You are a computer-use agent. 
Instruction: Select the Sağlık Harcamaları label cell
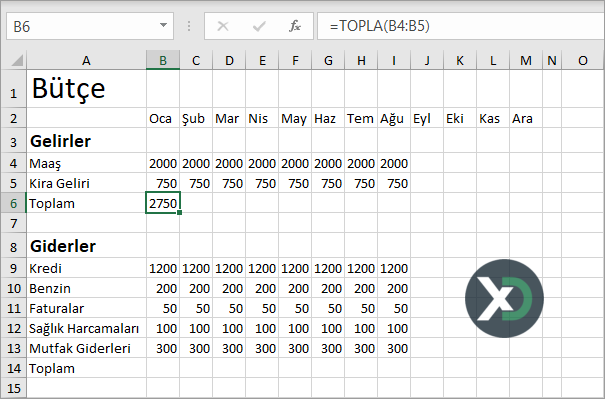click(86, 328)
